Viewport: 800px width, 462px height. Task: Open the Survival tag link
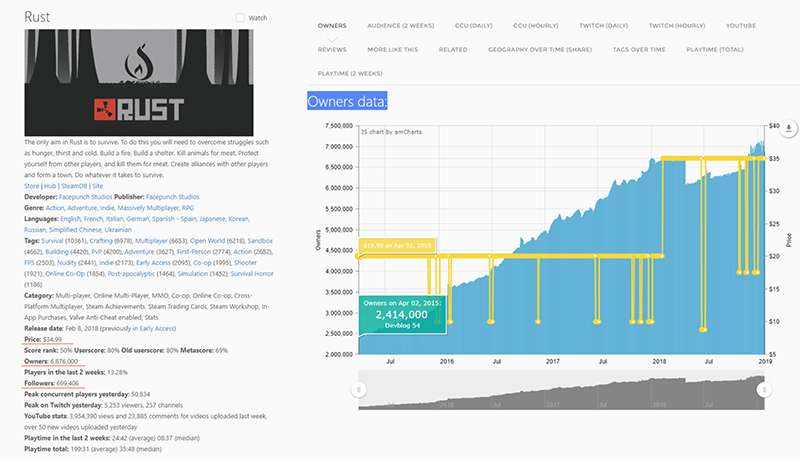[x=52, y=241]
